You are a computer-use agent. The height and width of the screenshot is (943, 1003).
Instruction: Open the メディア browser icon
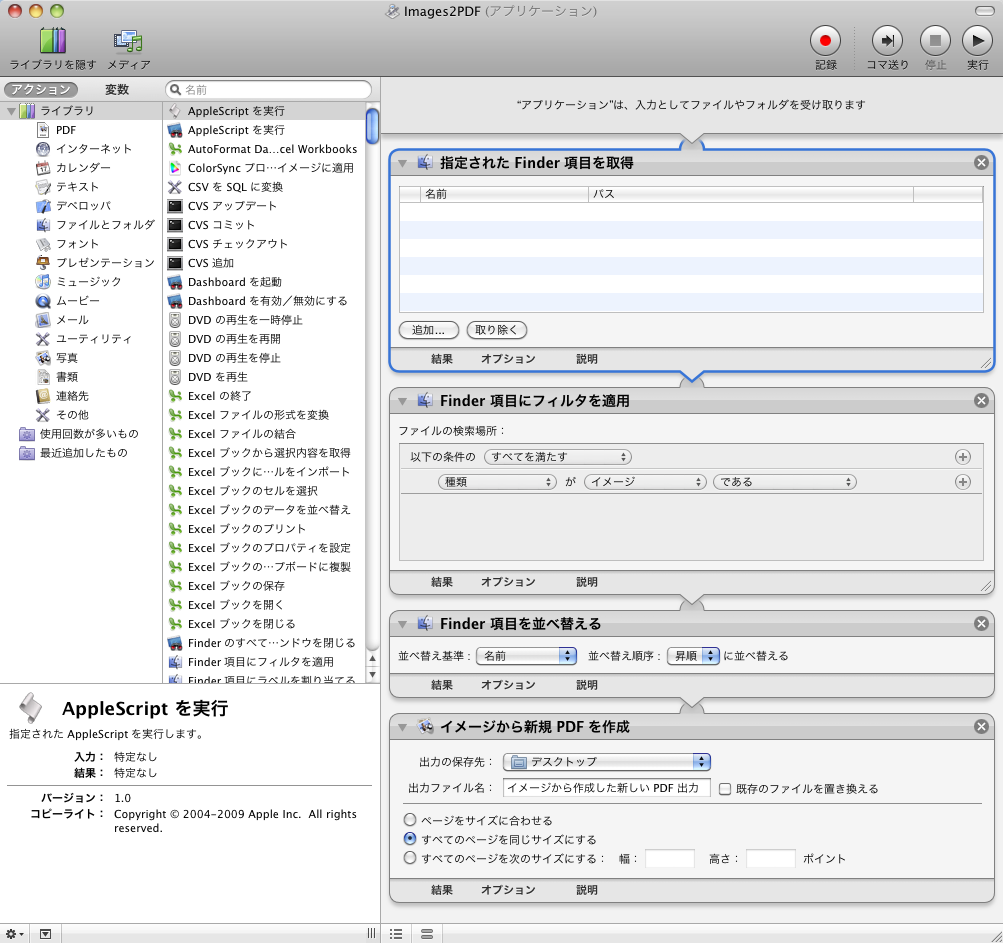(128, 40)
